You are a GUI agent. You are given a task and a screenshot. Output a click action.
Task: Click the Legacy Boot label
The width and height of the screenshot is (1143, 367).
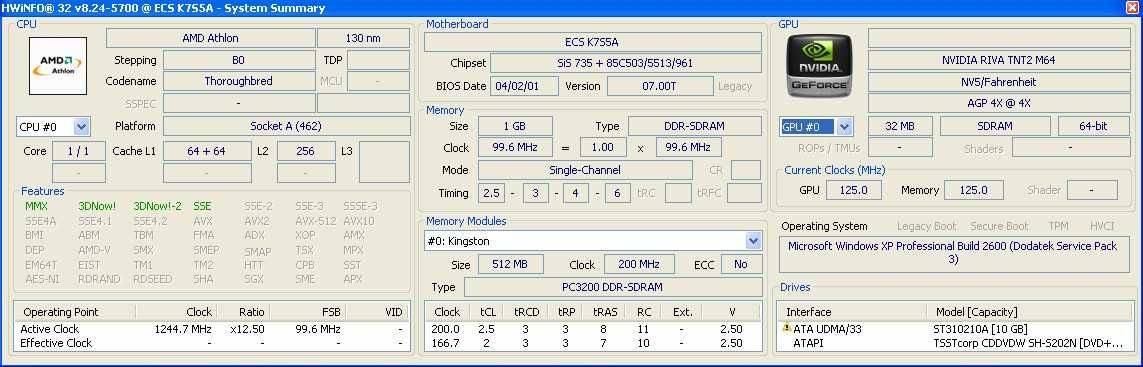[926, 226]
